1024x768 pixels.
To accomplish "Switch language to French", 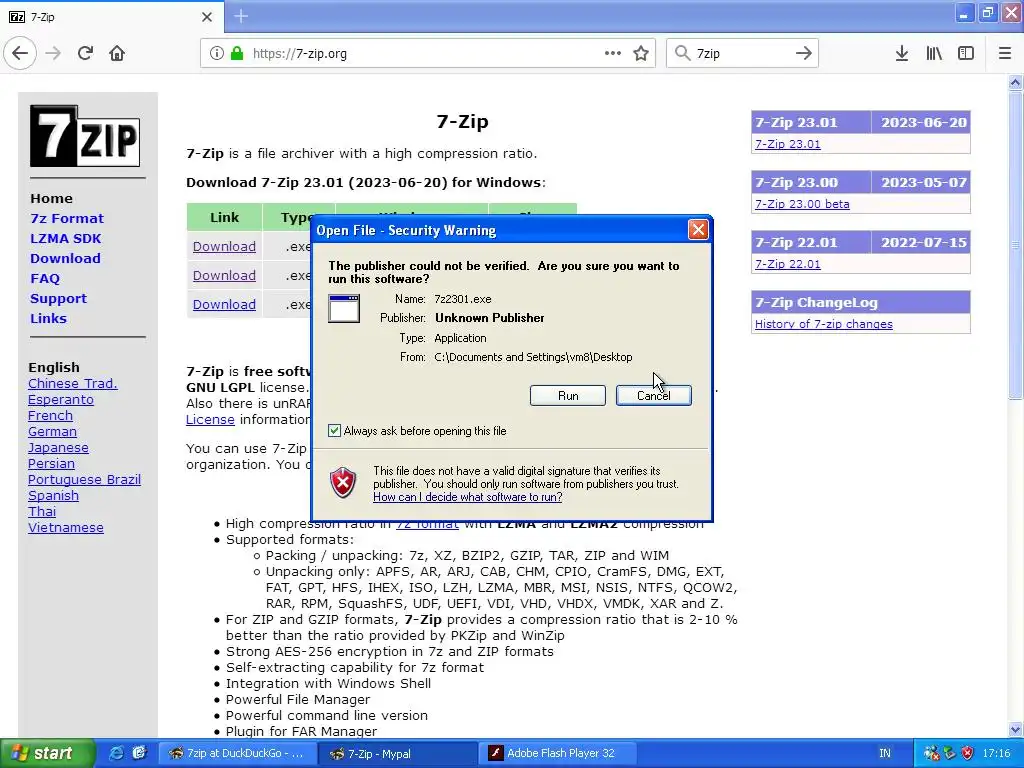I will coord(50,415).
